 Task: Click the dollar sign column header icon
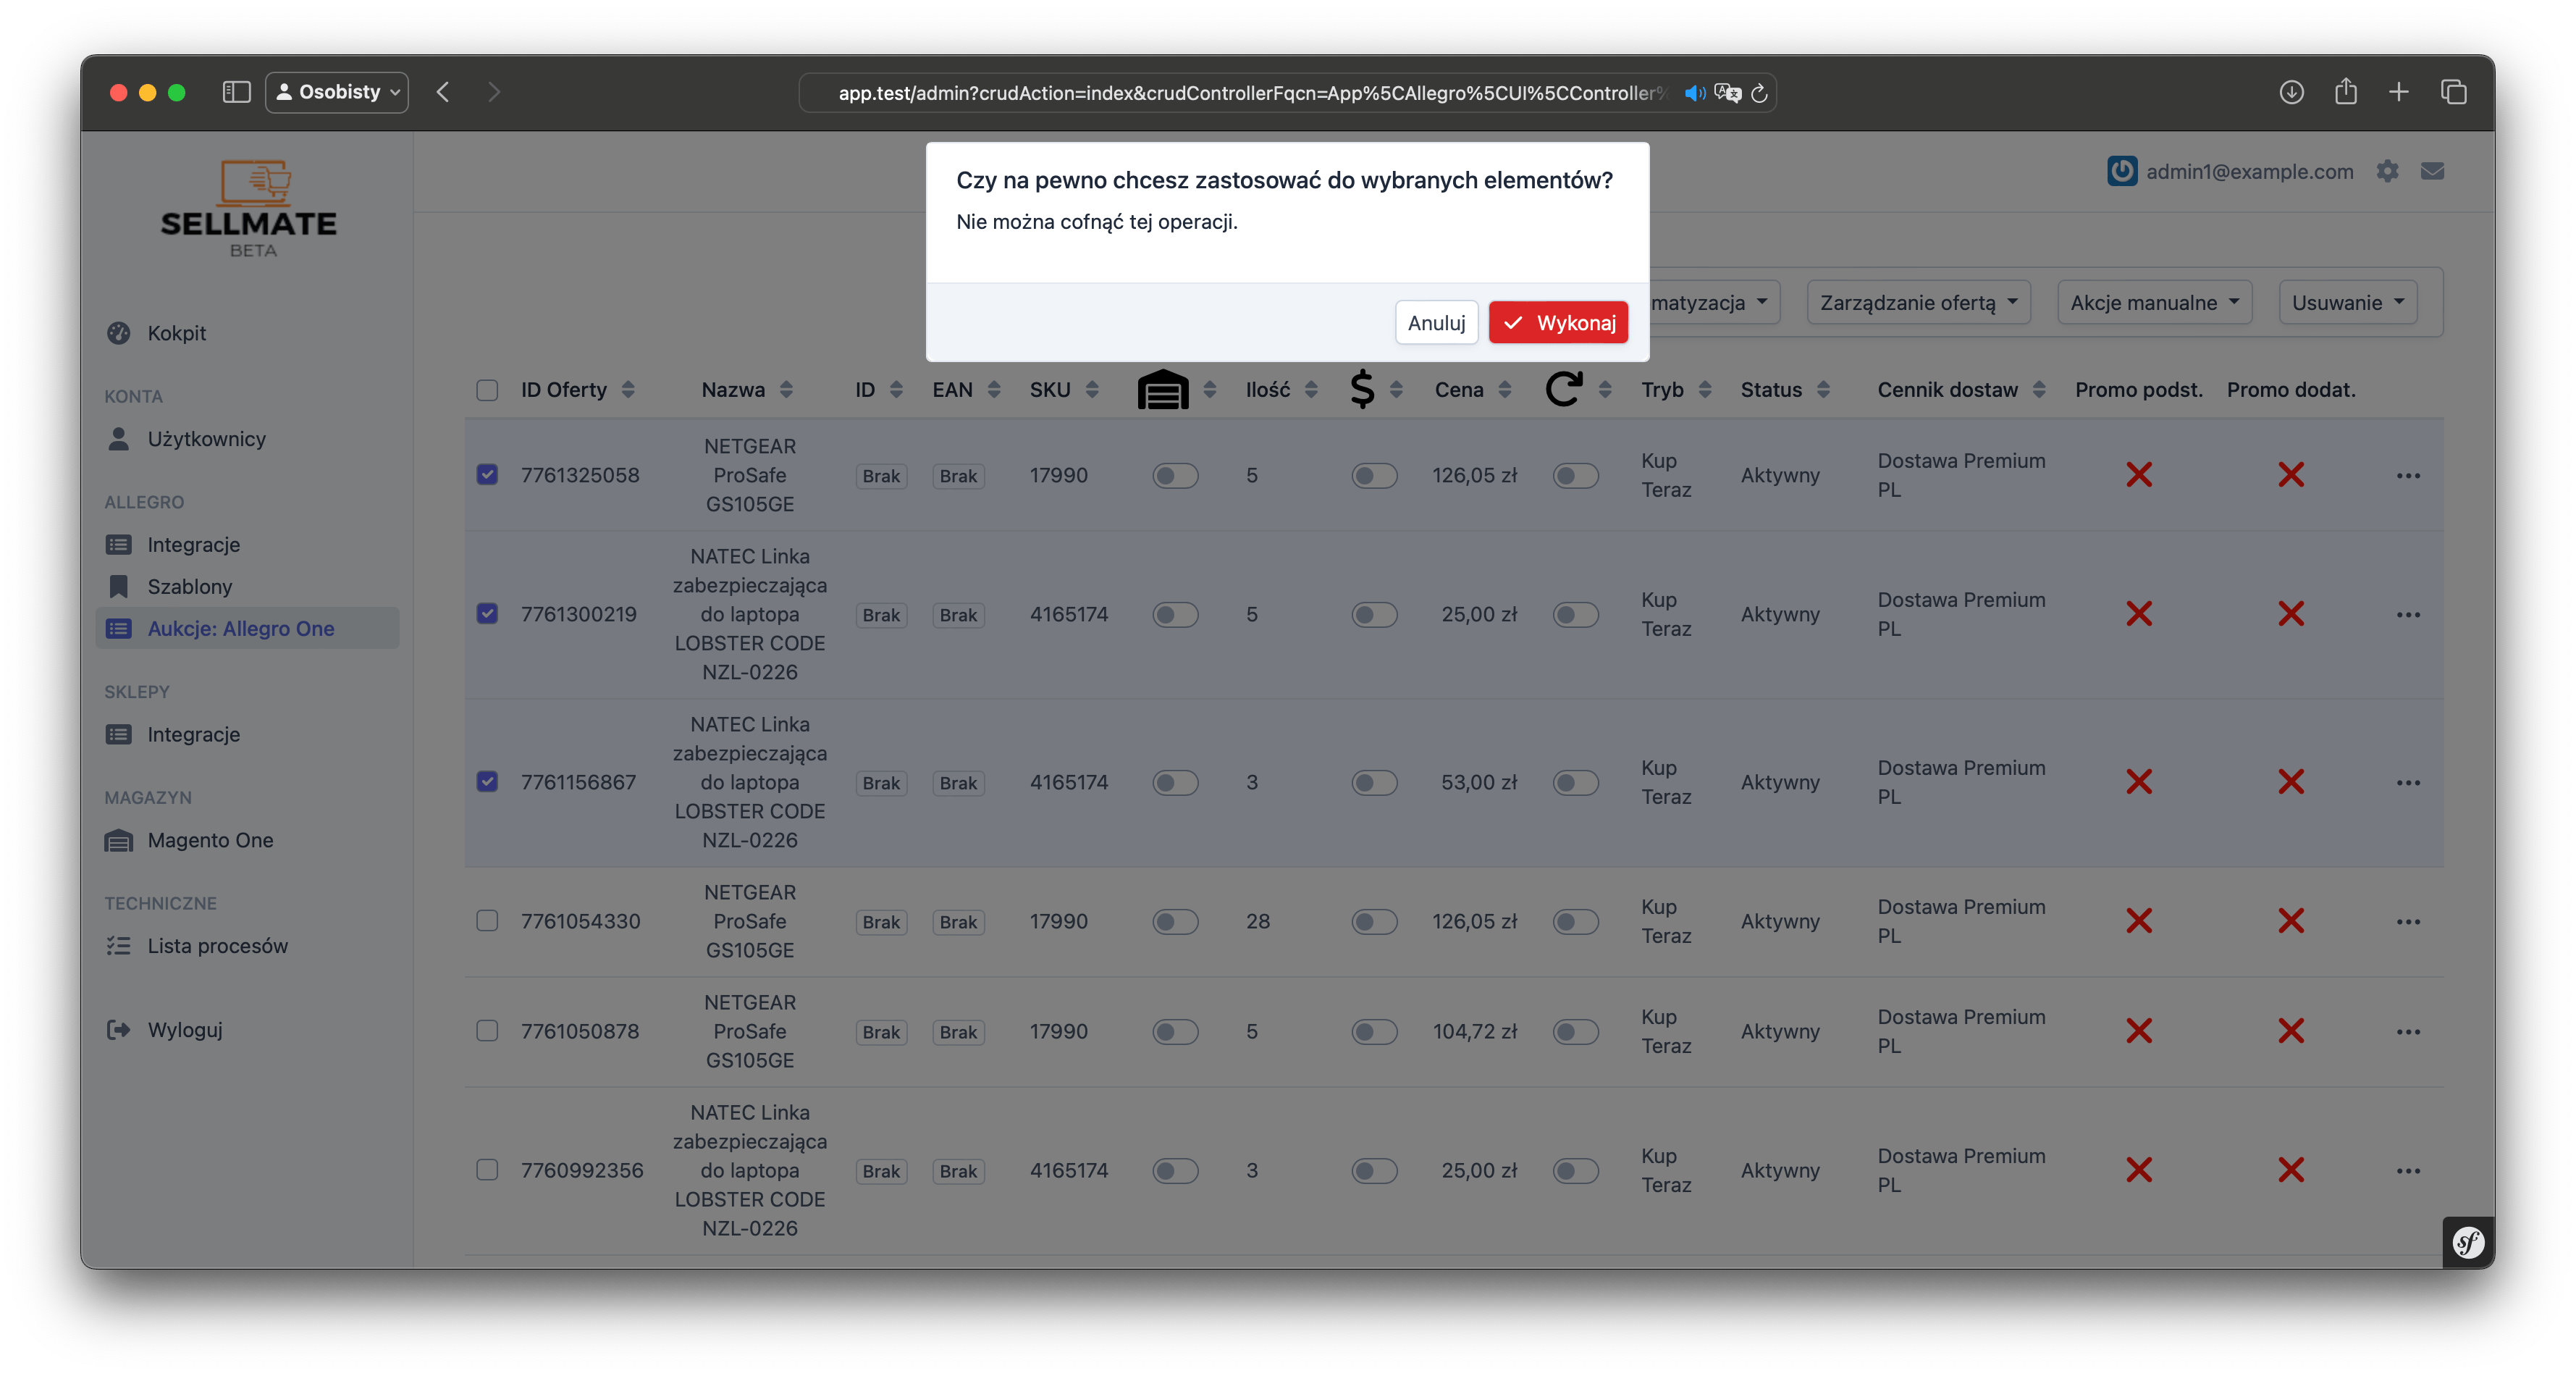coord(1361,389)
